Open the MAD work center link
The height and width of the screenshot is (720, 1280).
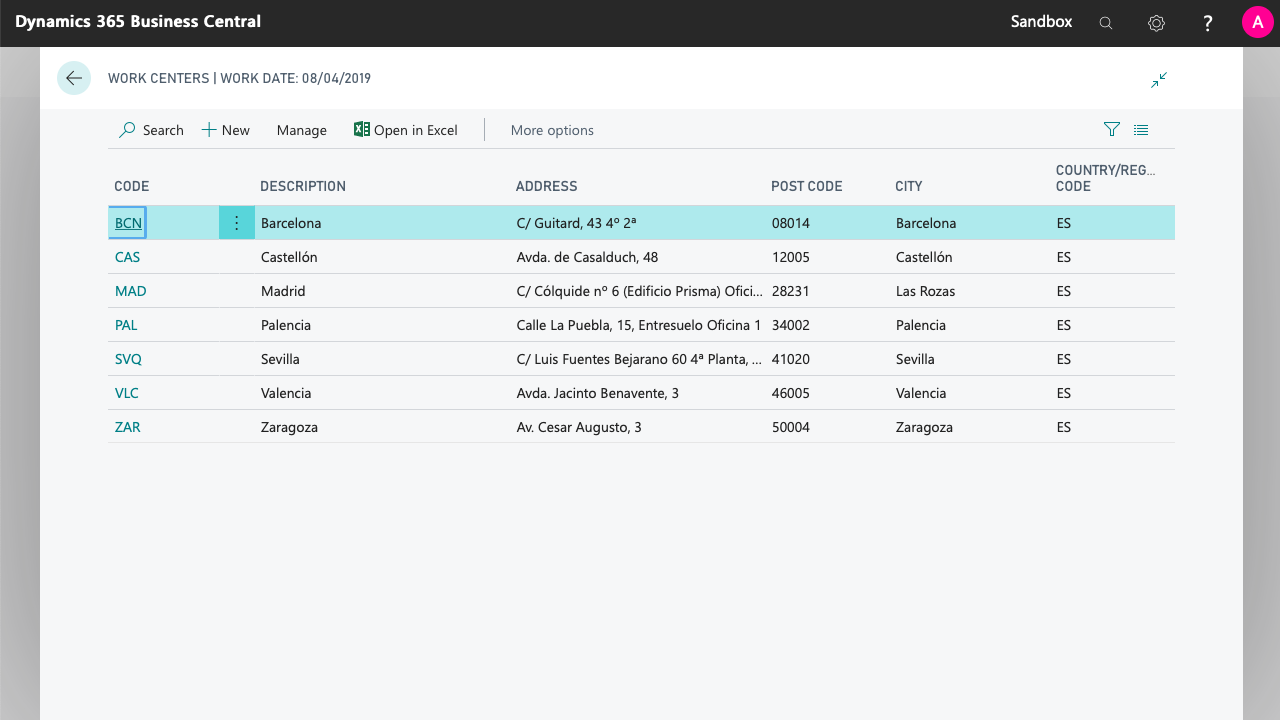(x=130, y=291)
